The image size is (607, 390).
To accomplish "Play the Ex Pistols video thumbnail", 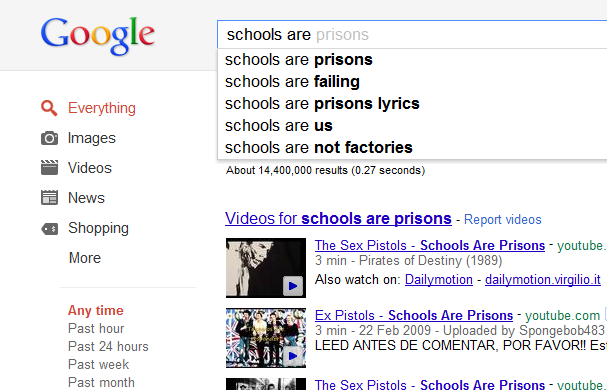I will coord(266,338).
